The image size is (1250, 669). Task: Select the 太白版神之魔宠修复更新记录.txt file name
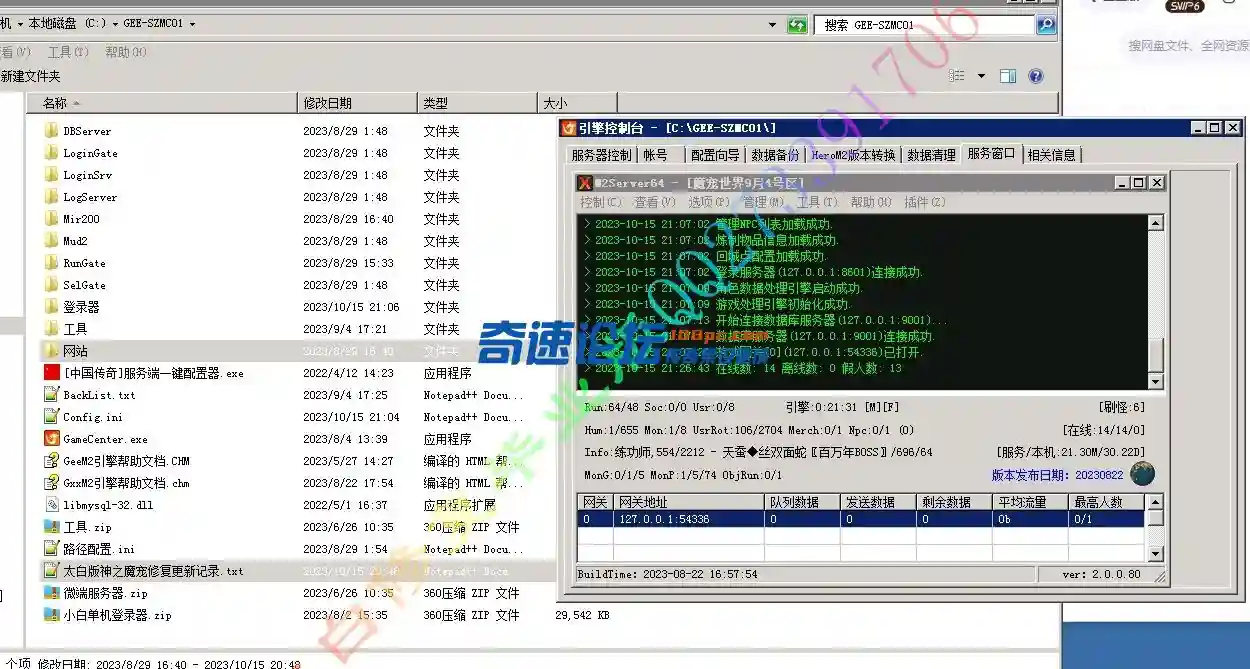click(x=153, y=571)
